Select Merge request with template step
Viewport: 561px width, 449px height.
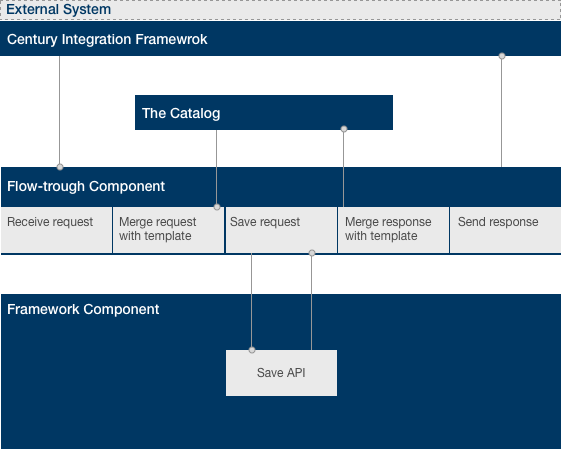coord(169,230)
